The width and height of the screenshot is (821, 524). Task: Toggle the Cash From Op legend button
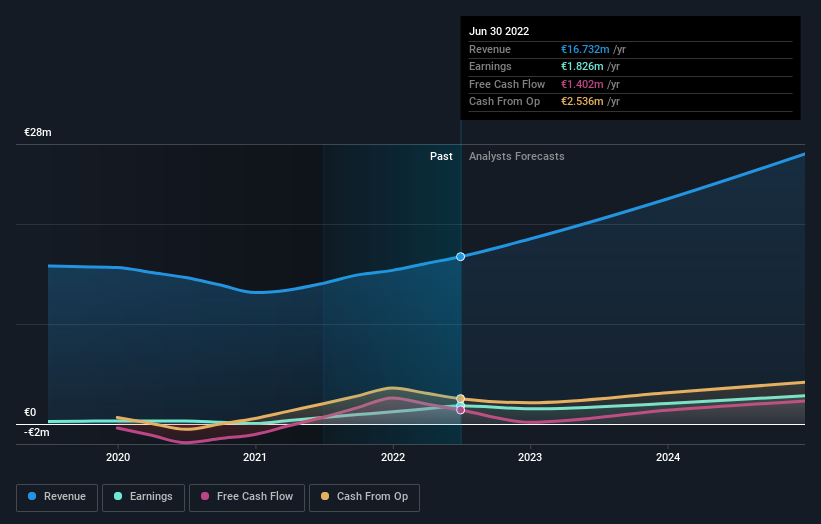tap(364, 497)
